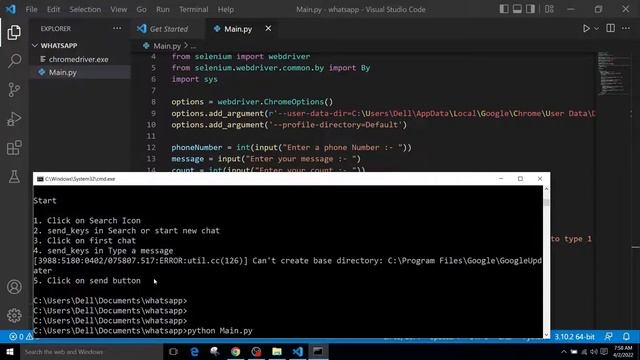Open Google Chrome from taskbar
This screenshot has height=360, width=640.
pos(236,351)
